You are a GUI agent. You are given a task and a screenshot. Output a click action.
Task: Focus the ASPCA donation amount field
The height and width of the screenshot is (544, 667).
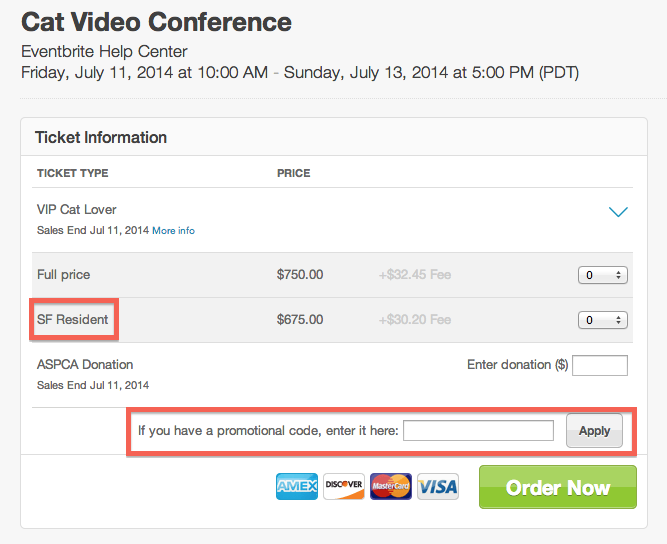coord(600,365)
